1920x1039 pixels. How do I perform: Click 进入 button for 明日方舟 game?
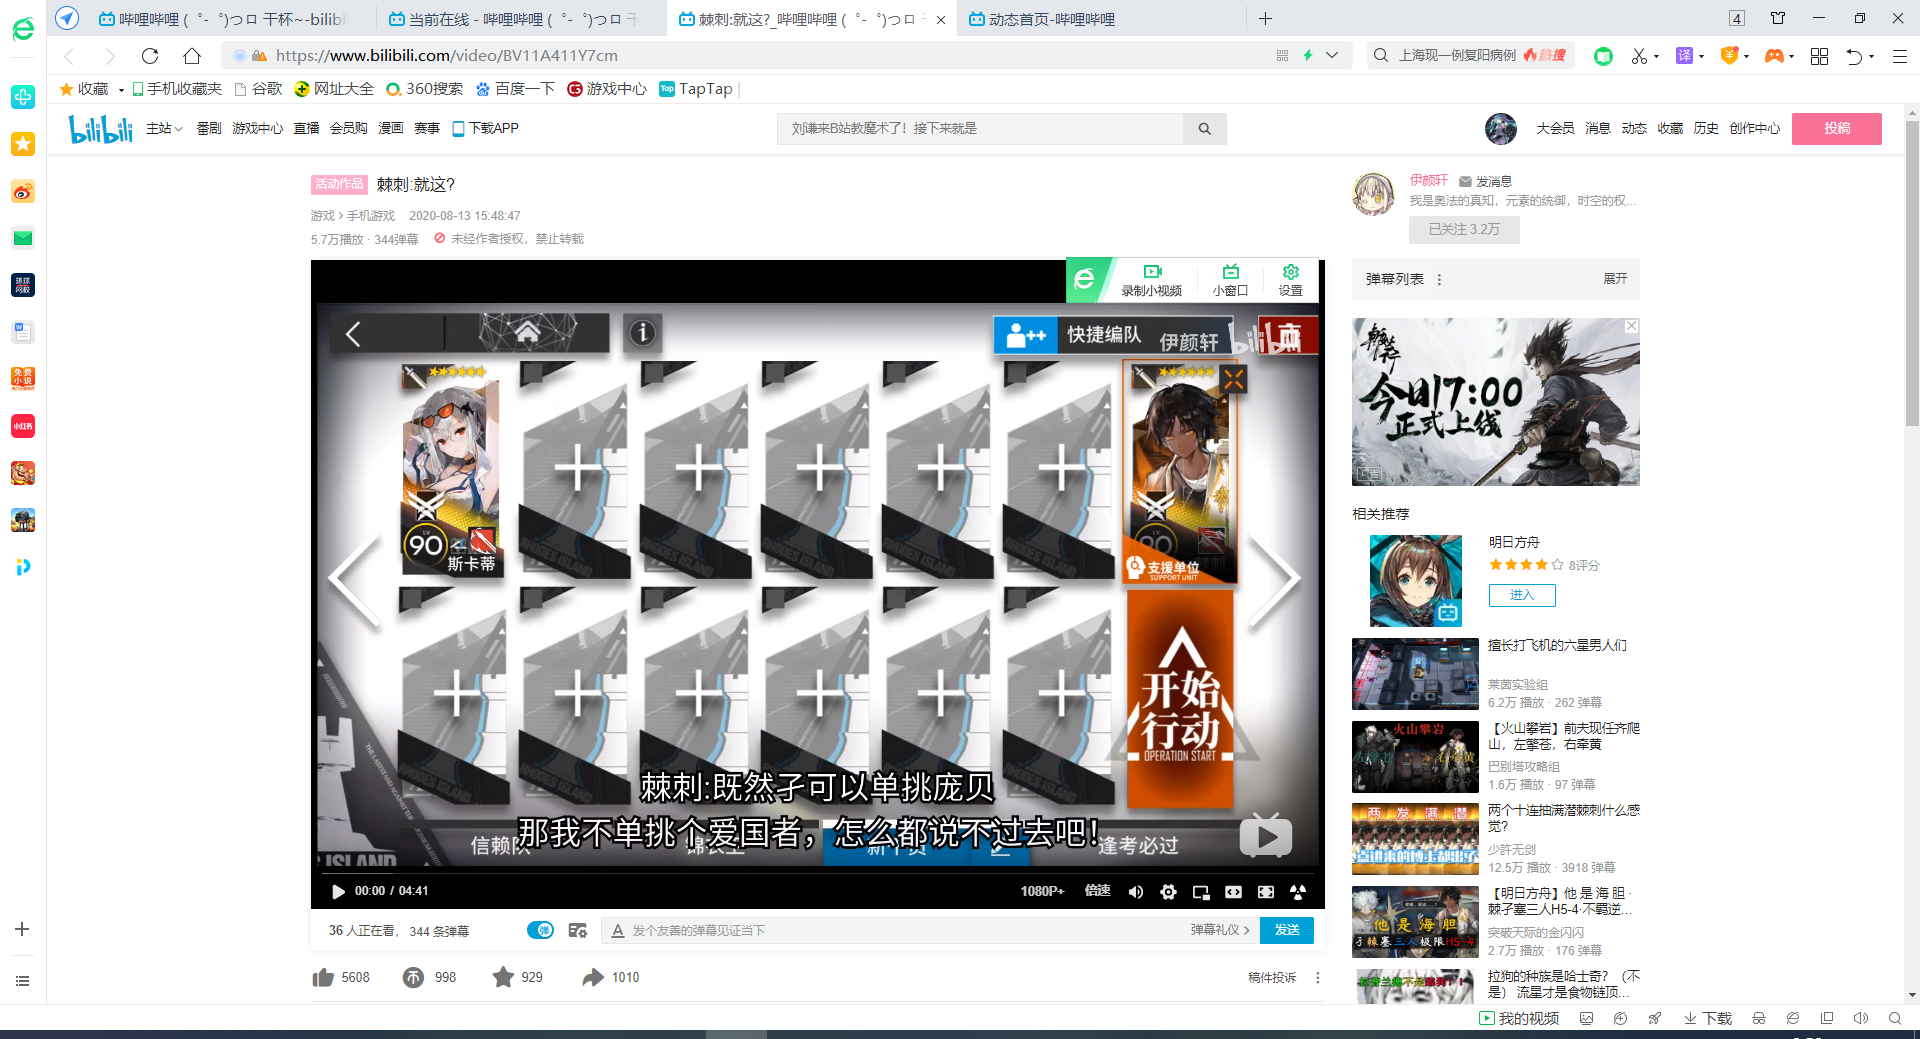(x=1521, y=595)
